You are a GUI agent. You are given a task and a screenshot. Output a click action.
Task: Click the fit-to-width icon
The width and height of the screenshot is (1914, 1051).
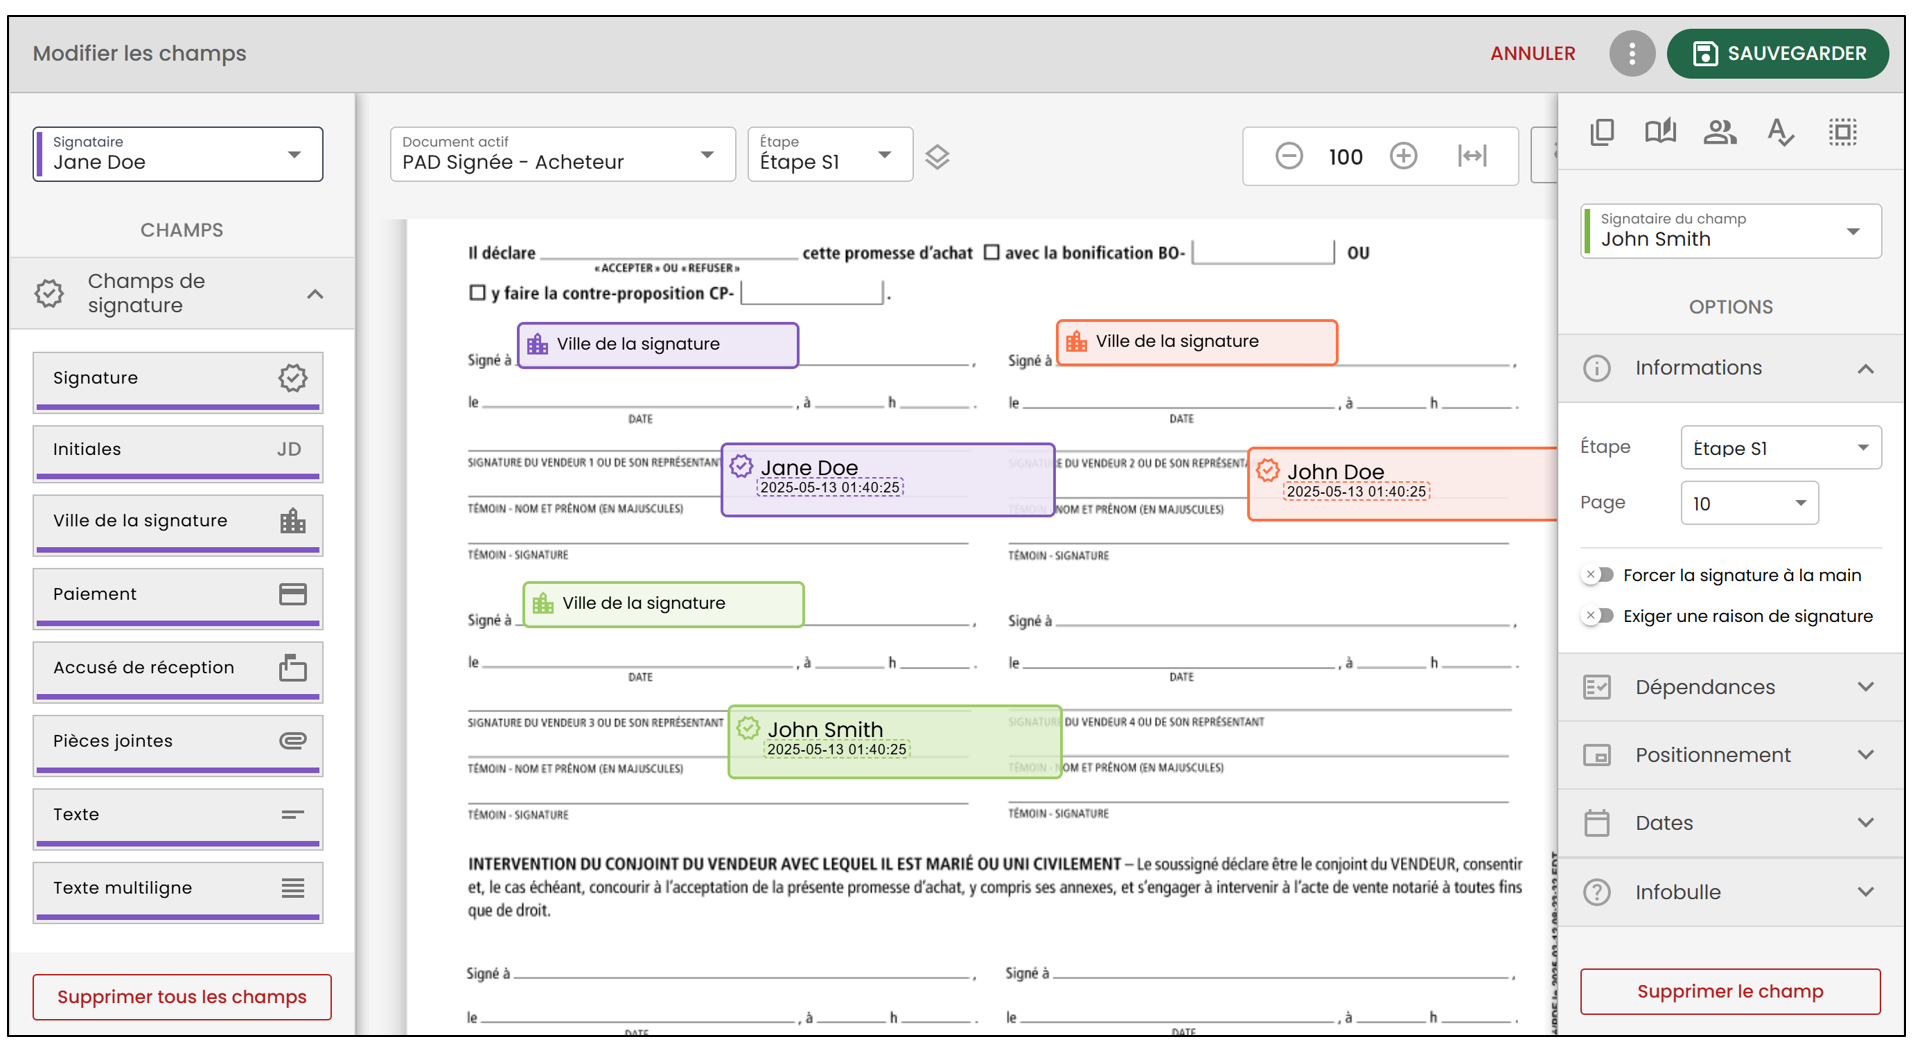pyautogui.click(x=1472, y=156)
